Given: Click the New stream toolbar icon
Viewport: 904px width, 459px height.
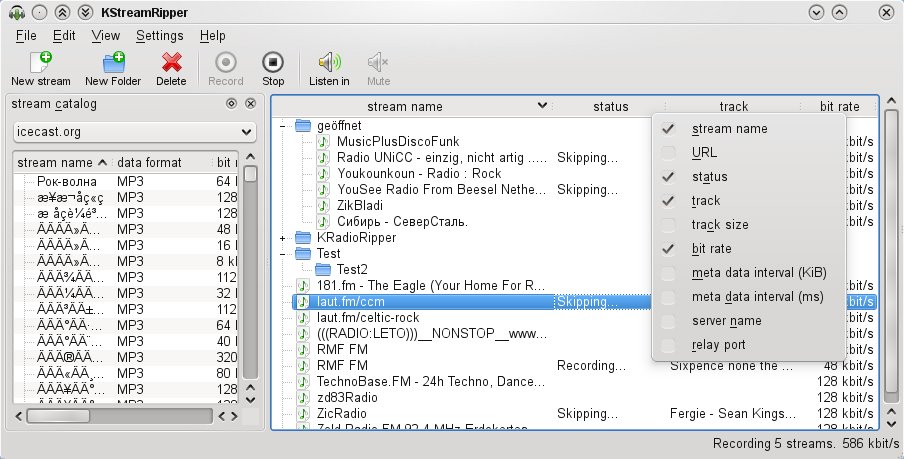Looking at the screenshot, I should coord(40,62).
